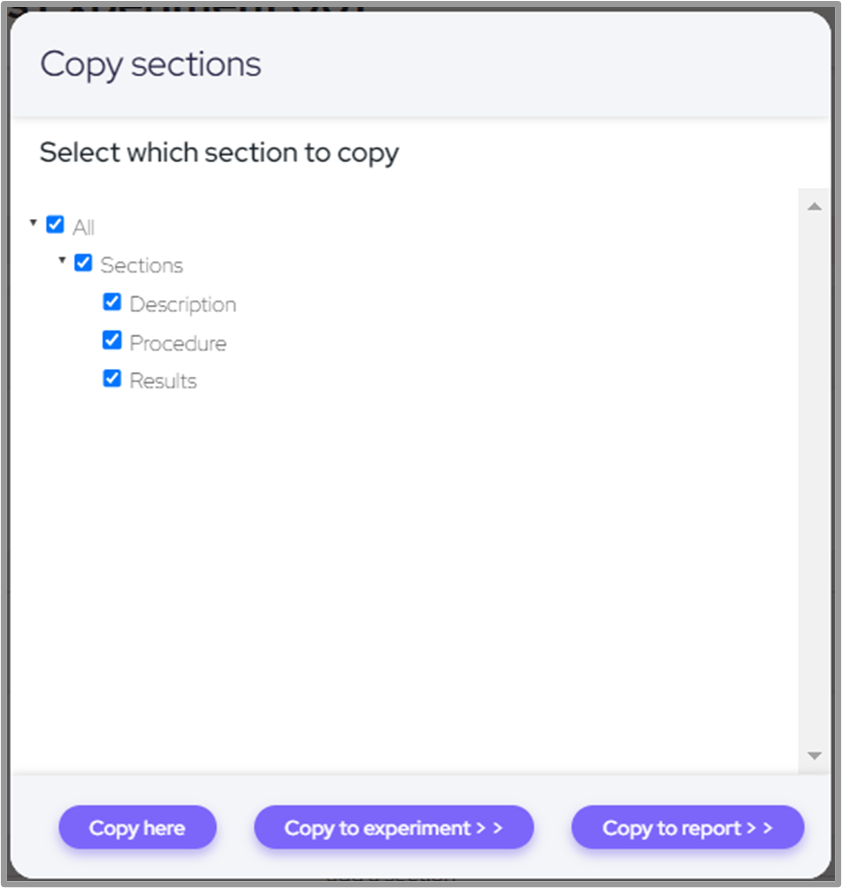Click the Sections tree label
842x888 pixels.
point(142,265)
